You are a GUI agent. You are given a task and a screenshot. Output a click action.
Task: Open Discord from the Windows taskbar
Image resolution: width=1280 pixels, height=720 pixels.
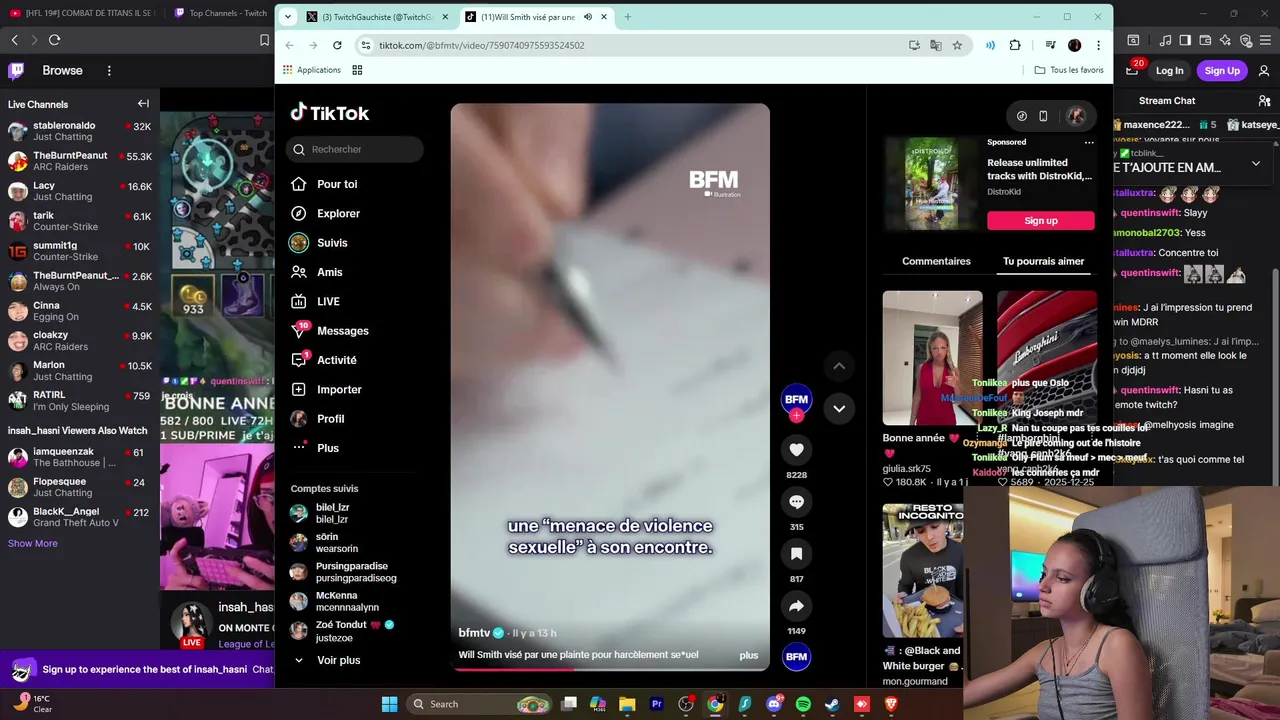tap(774, 704)
